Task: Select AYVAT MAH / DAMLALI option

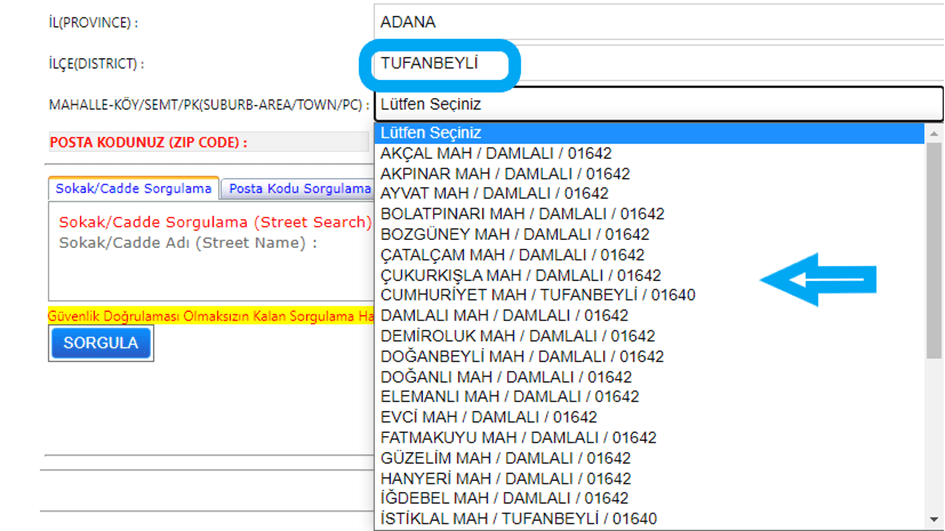Action: (494, 194)
